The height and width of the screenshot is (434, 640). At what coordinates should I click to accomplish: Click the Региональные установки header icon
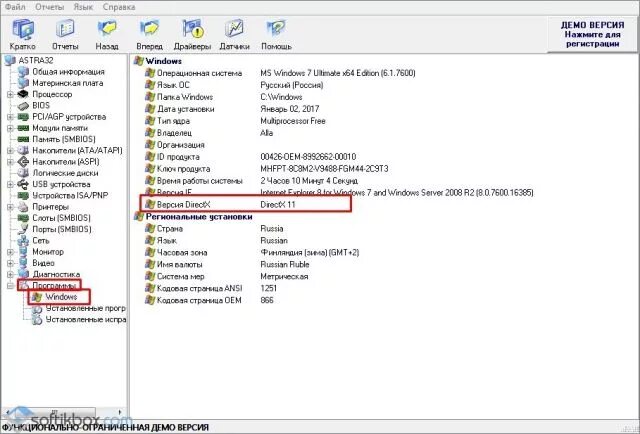(139, 217)
